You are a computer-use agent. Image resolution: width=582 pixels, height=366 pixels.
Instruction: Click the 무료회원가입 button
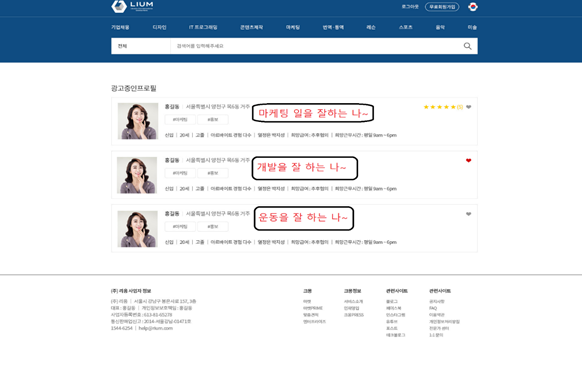(442, 7)
